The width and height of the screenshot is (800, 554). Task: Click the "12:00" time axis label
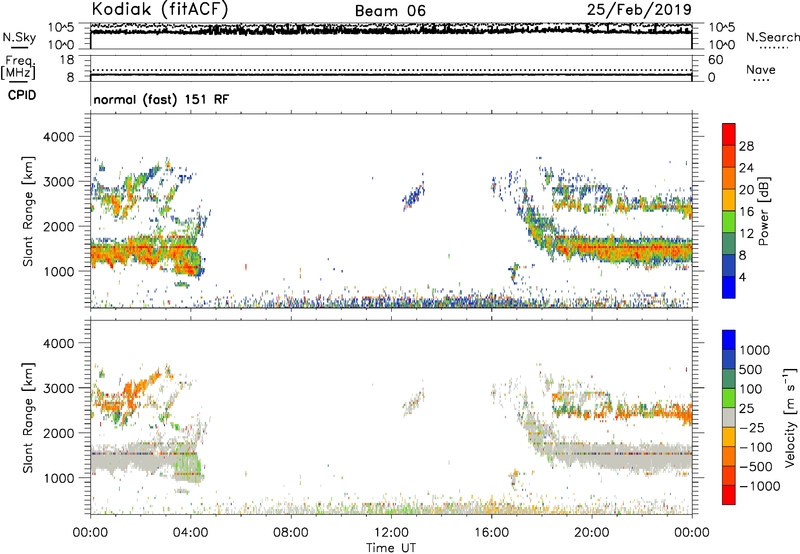coord(391,533)
